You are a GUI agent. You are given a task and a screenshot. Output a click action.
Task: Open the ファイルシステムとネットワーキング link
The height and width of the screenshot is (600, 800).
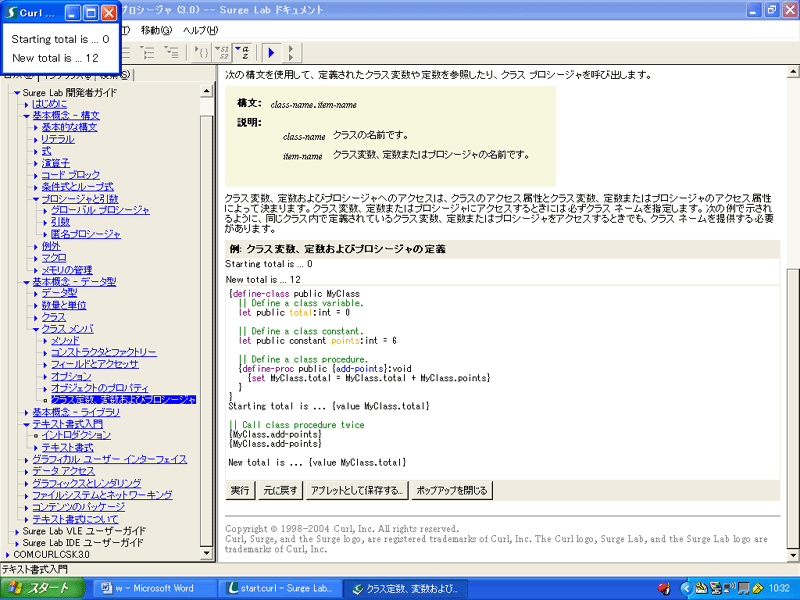click(102, 495)
